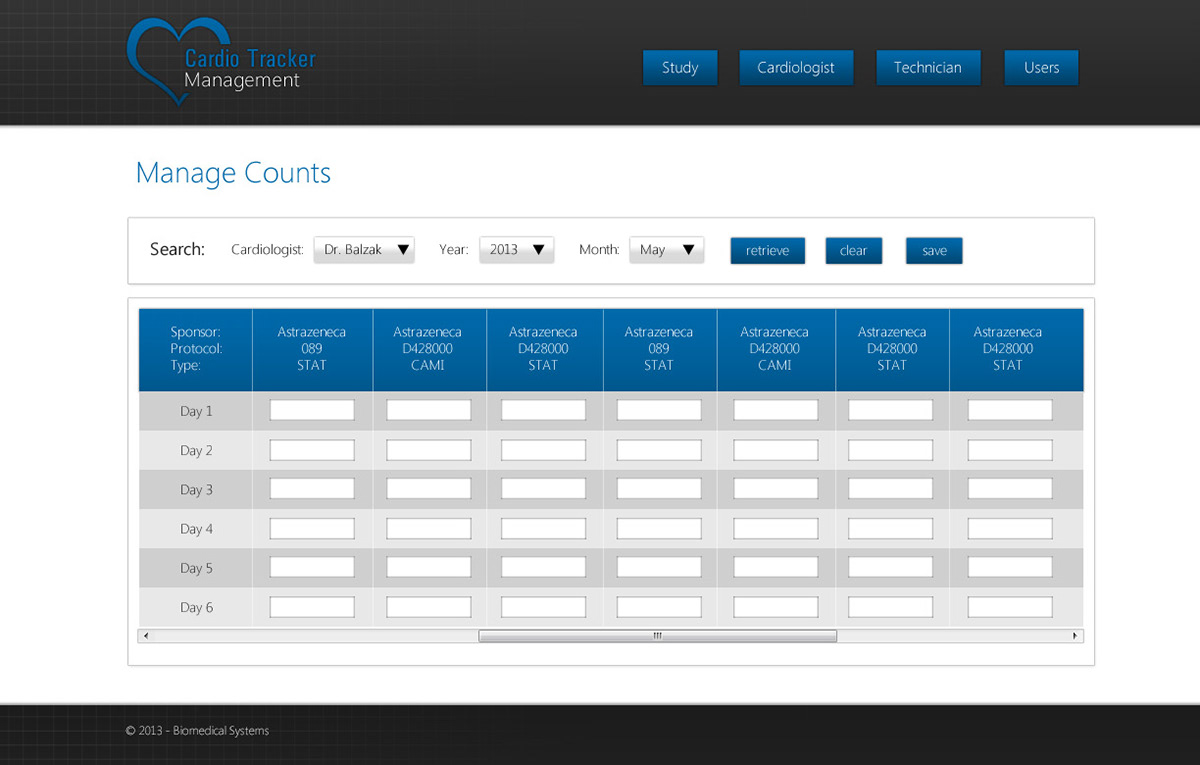This screenshot has height=765, width=1200.
Task: Expand the Year dropdown showing 2013
Action: 517,250
